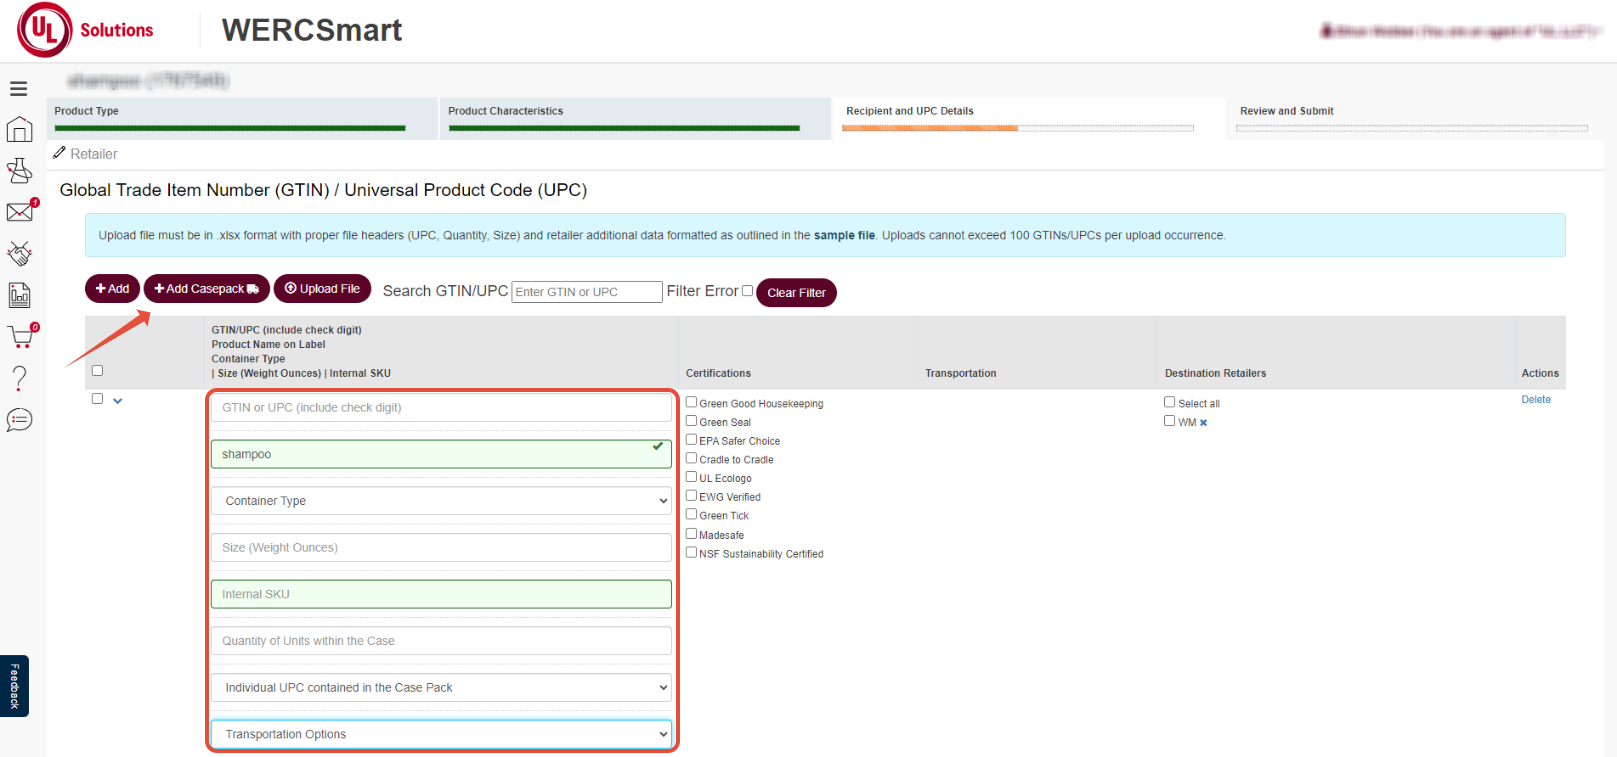Open the chat bubble icon
Image resolution: width=1617 pixels, height=757 pixels.
[19, 420]
